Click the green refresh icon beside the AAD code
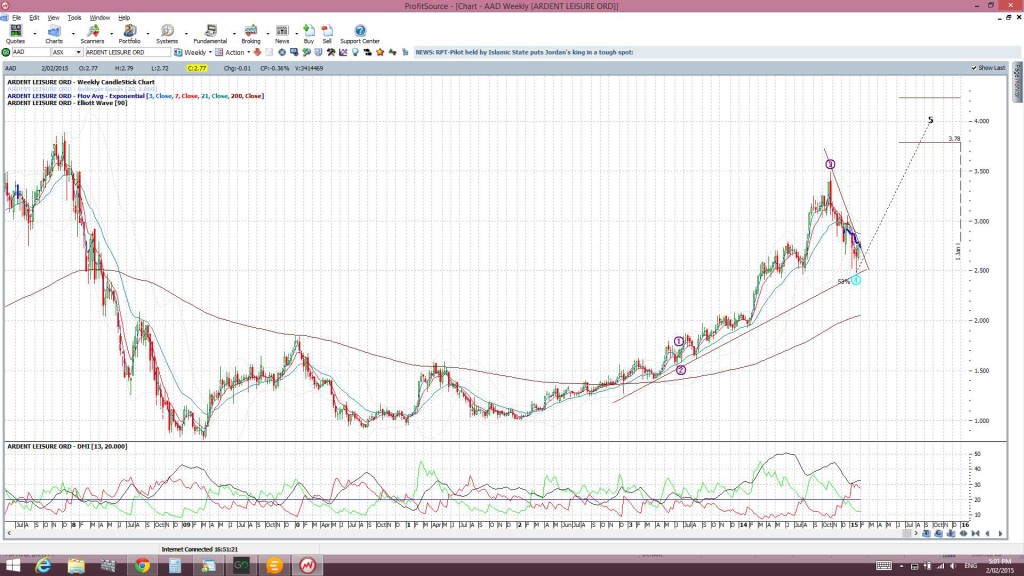This screenshot has height=576, width=1024. [6, 52]
